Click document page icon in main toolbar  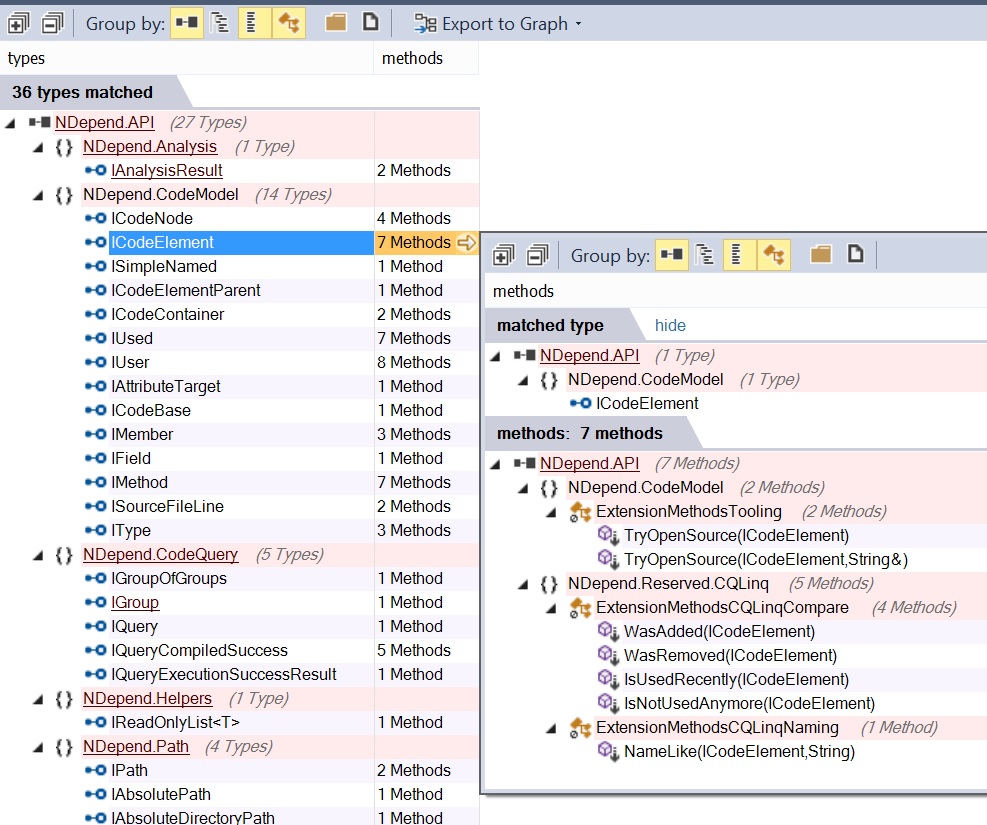click(x=371, y=23)
